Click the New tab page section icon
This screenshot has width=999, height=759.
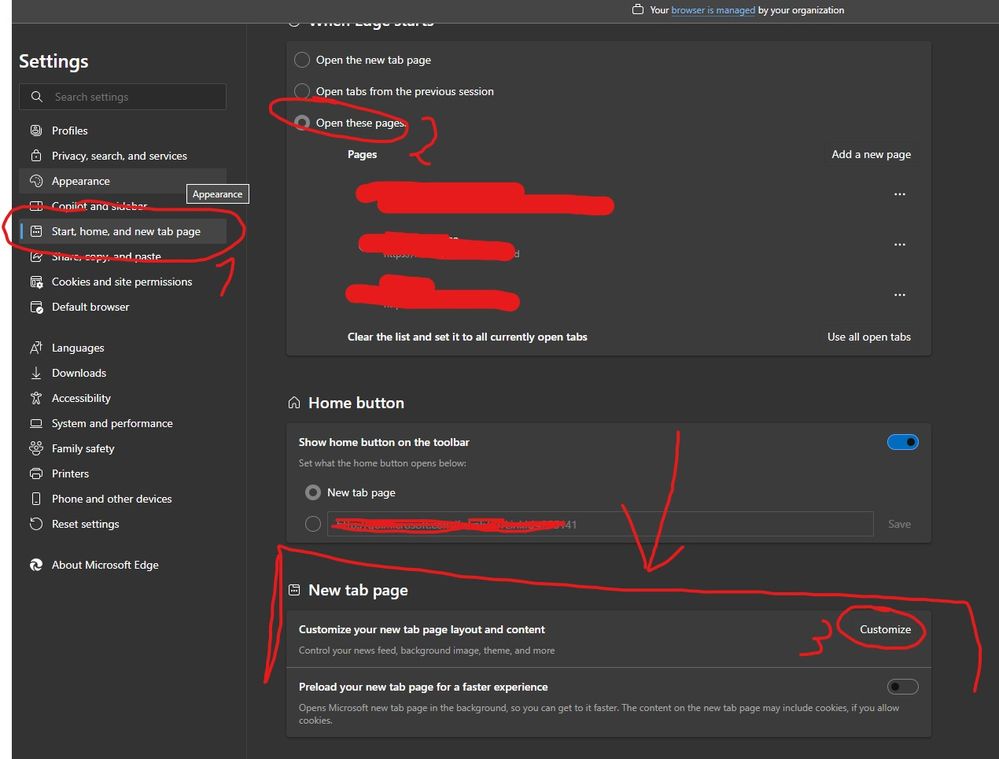[x=294, y=590]
